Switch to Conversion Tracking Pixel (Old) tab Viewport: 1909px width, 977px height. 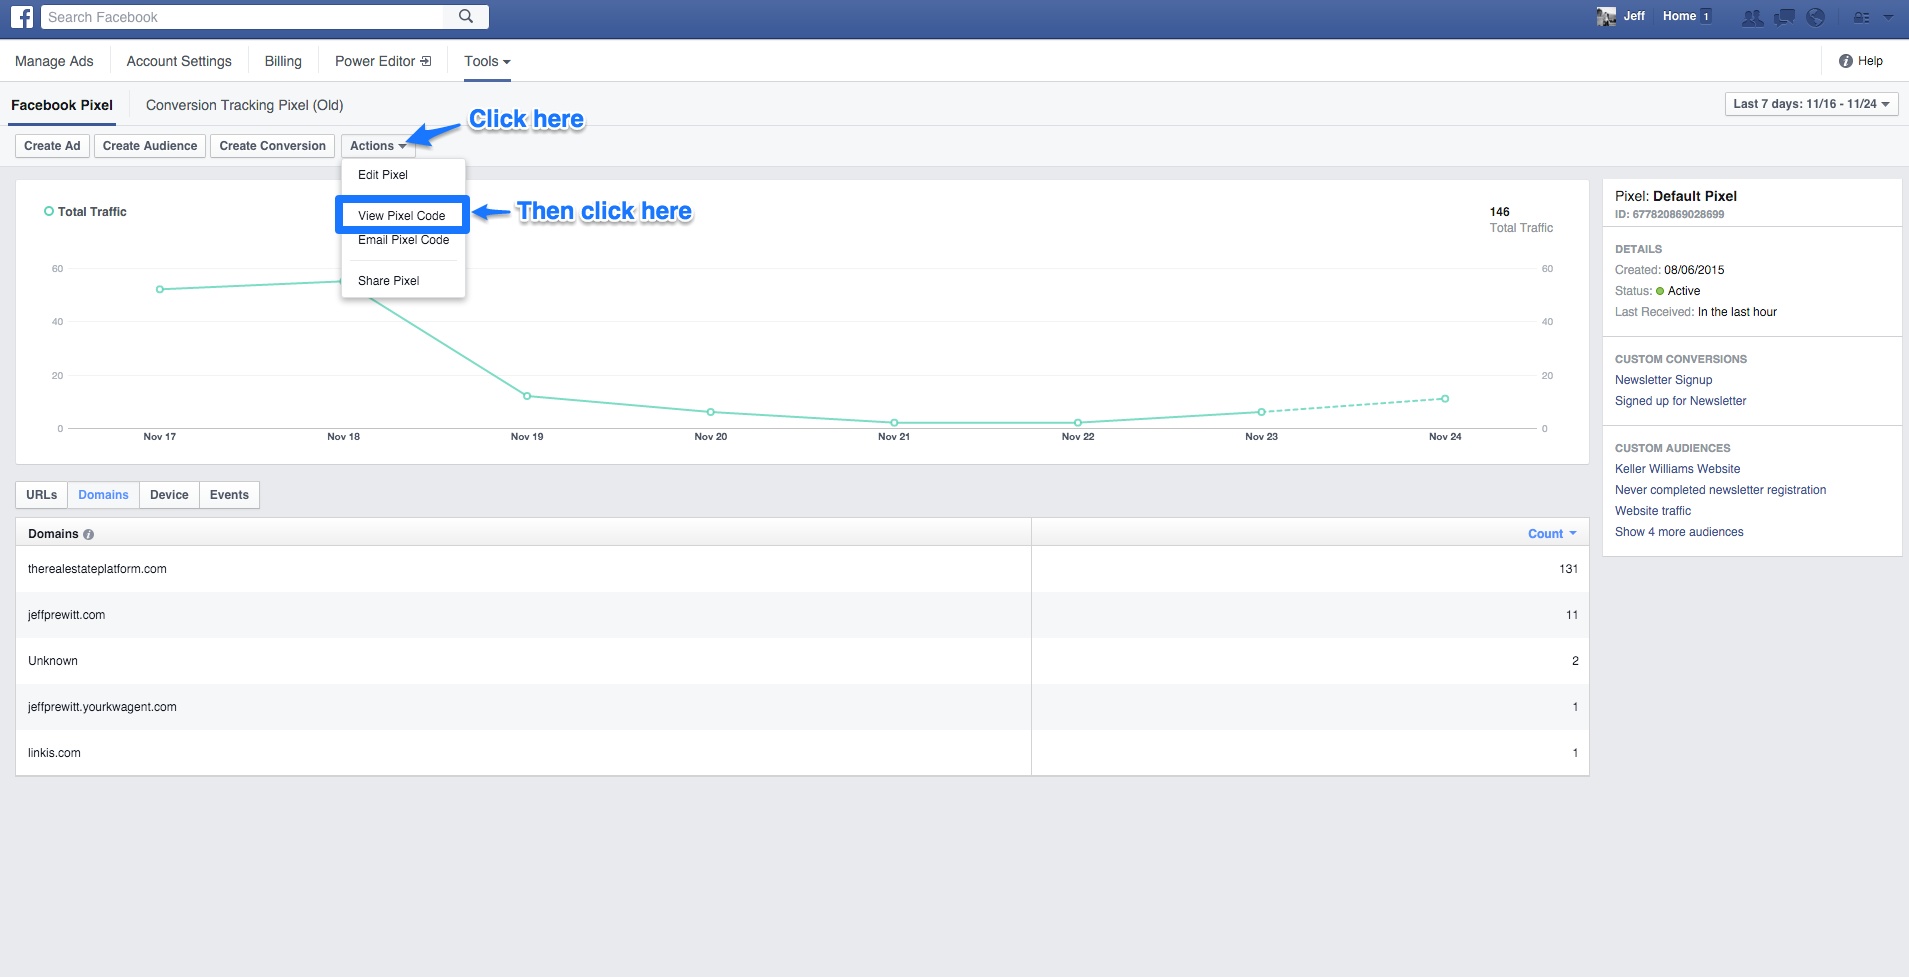click(x=245, y=105)
